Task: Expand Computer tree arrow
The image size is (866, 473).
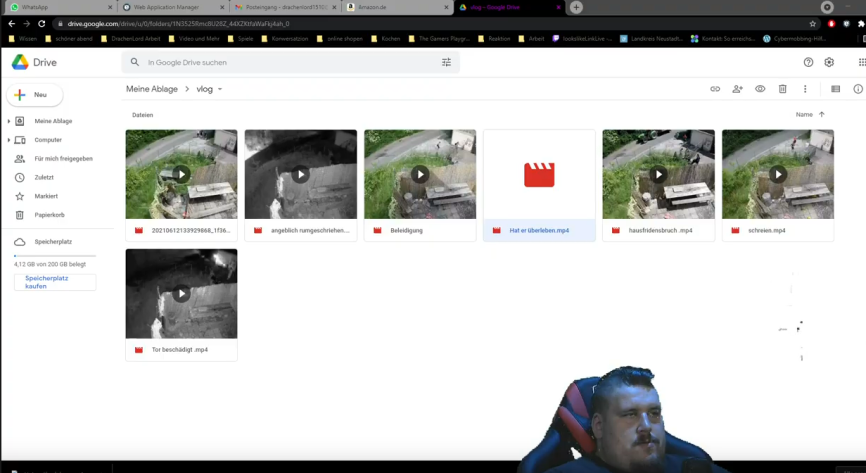Action: pos(8,140)
